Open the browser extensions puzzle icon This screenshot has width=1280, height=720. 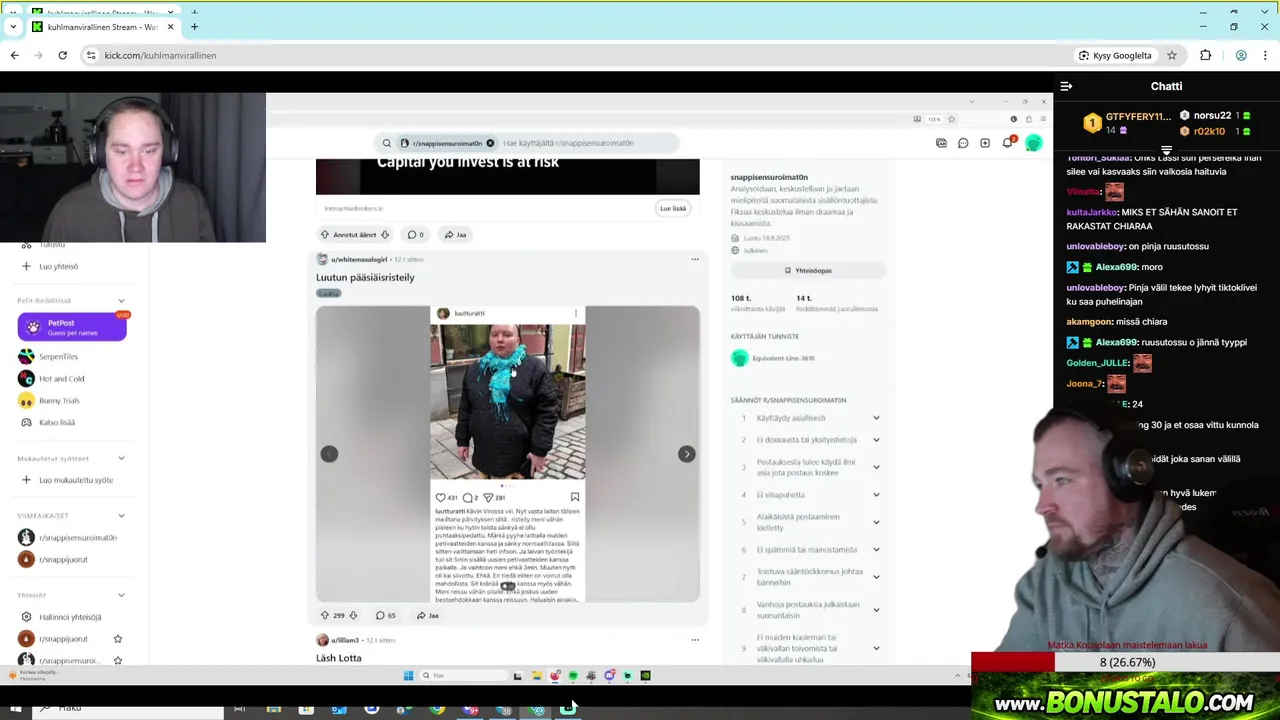pos(1205,55)
